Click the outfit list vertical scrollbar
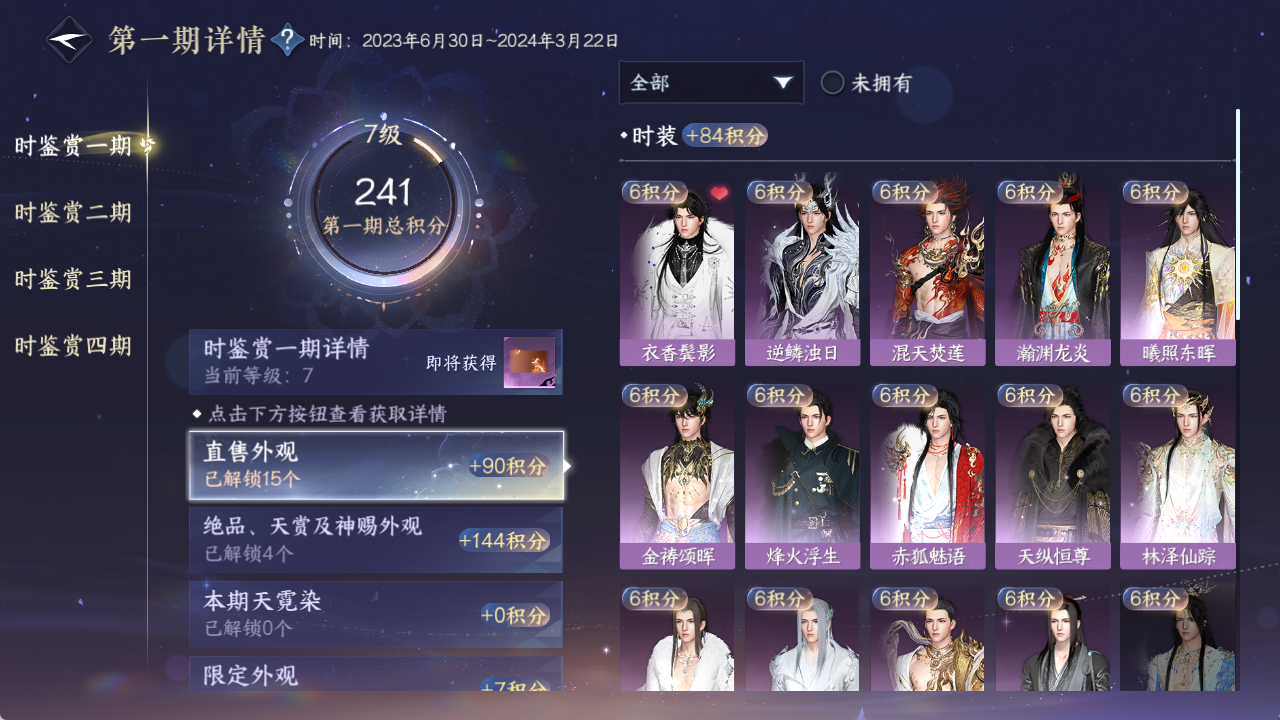The width and height of the screenshot is (1280, 720). [x=1238, y=215]
